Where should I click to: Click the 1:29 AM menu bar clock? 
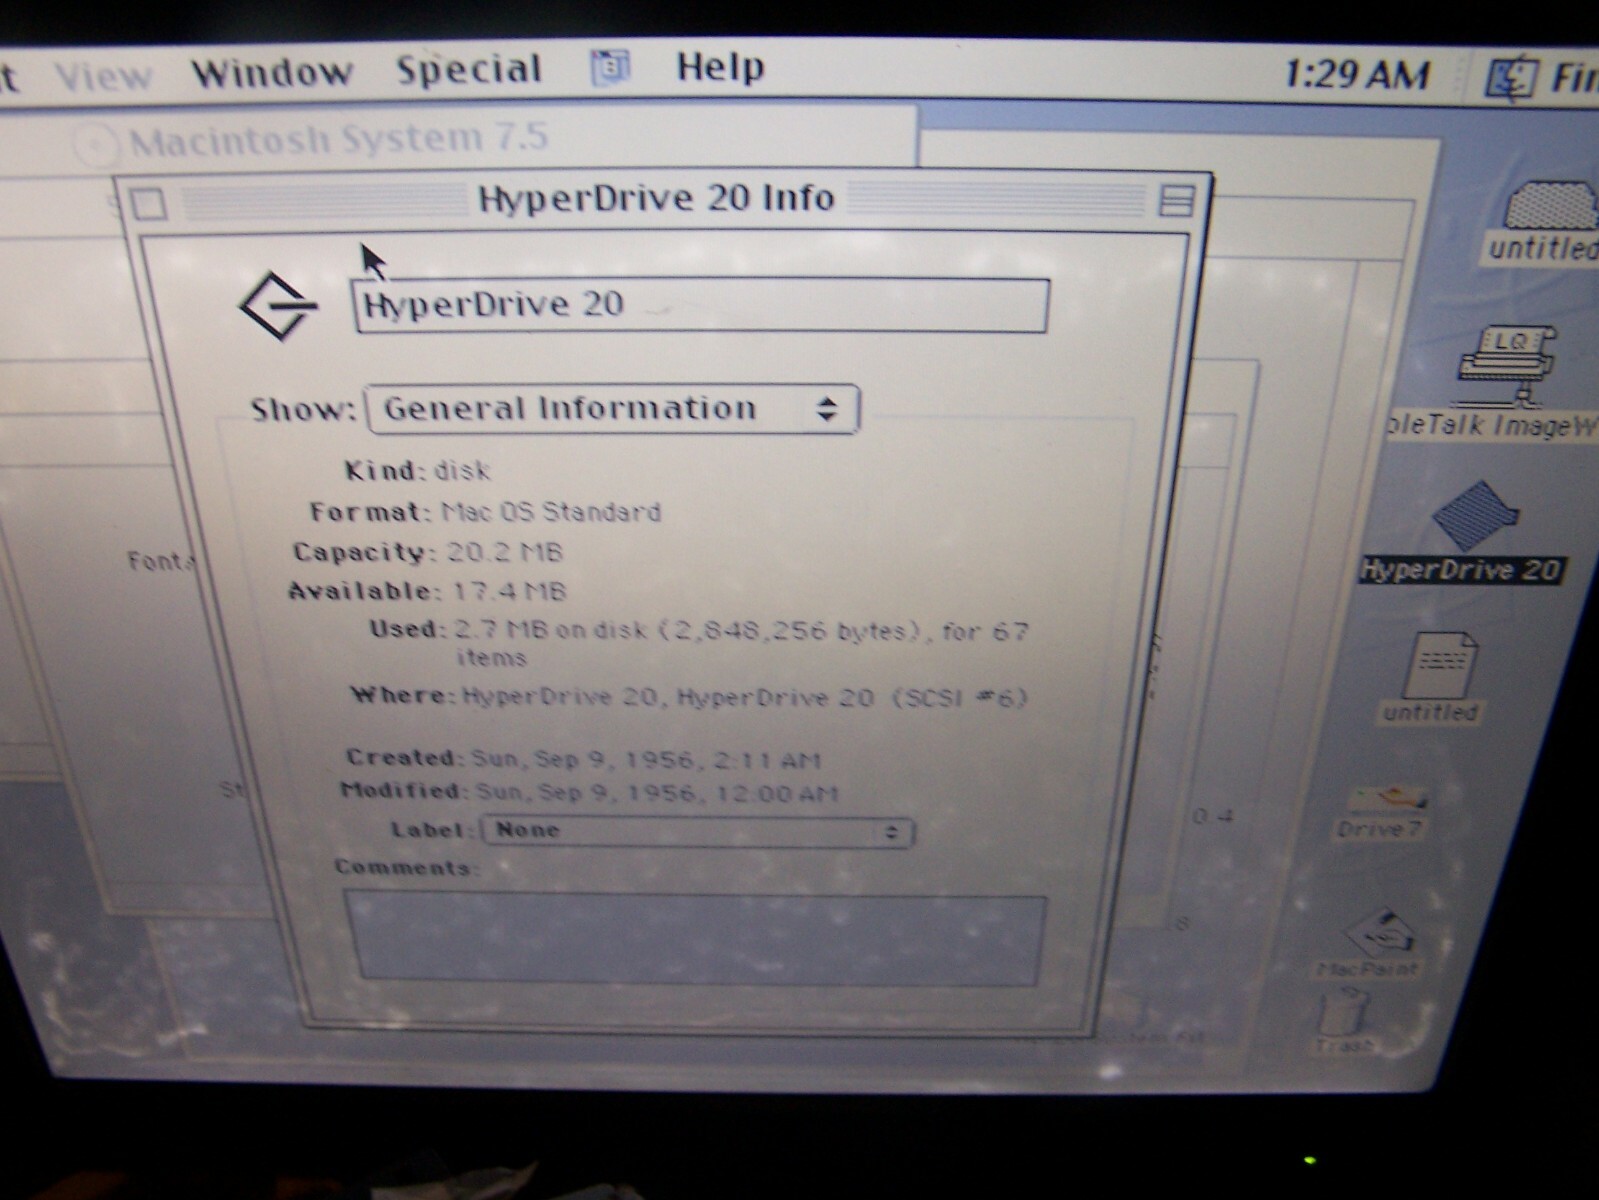click(1356, 74)
